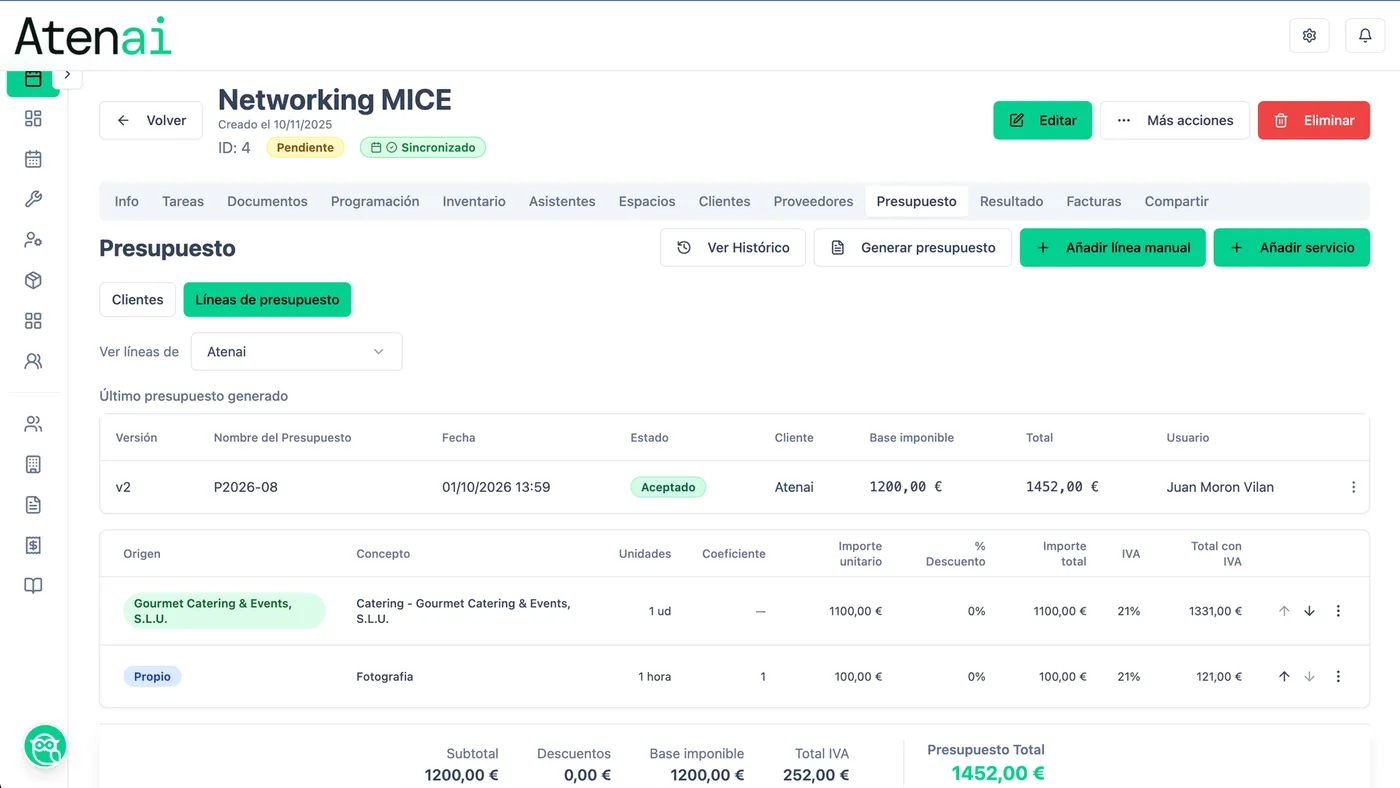Switch to the Info tab
Screen dimensions: 1400x788
click(x=127, y=201)
